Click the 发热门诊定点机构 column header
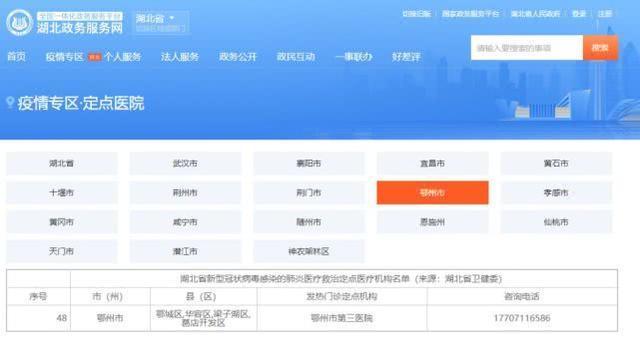 pos(342,296)
